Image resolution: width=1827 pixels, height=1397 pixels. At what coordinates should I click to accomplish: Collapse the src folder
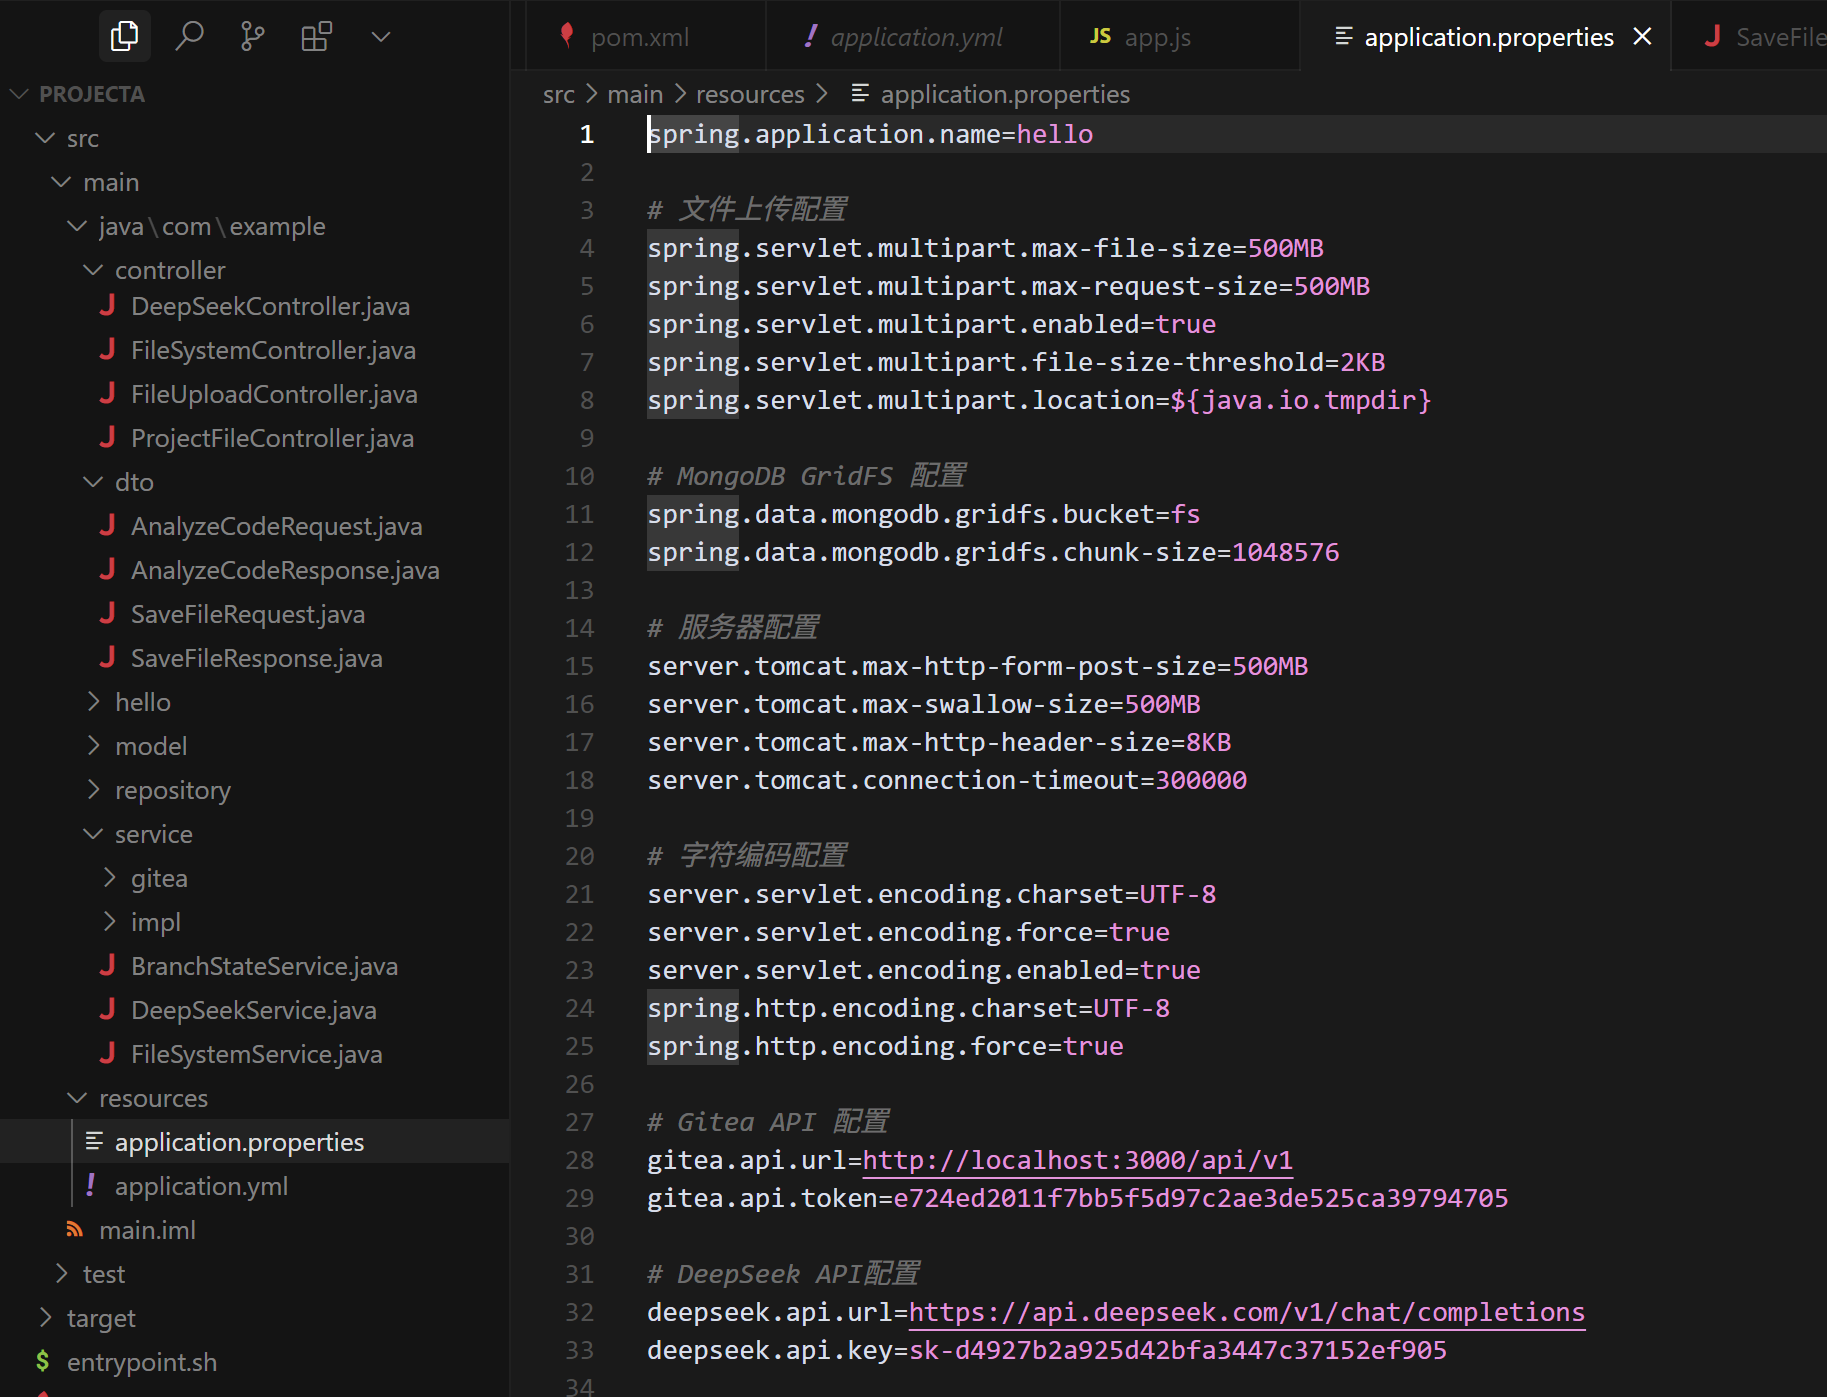click(x=45, y=137)
